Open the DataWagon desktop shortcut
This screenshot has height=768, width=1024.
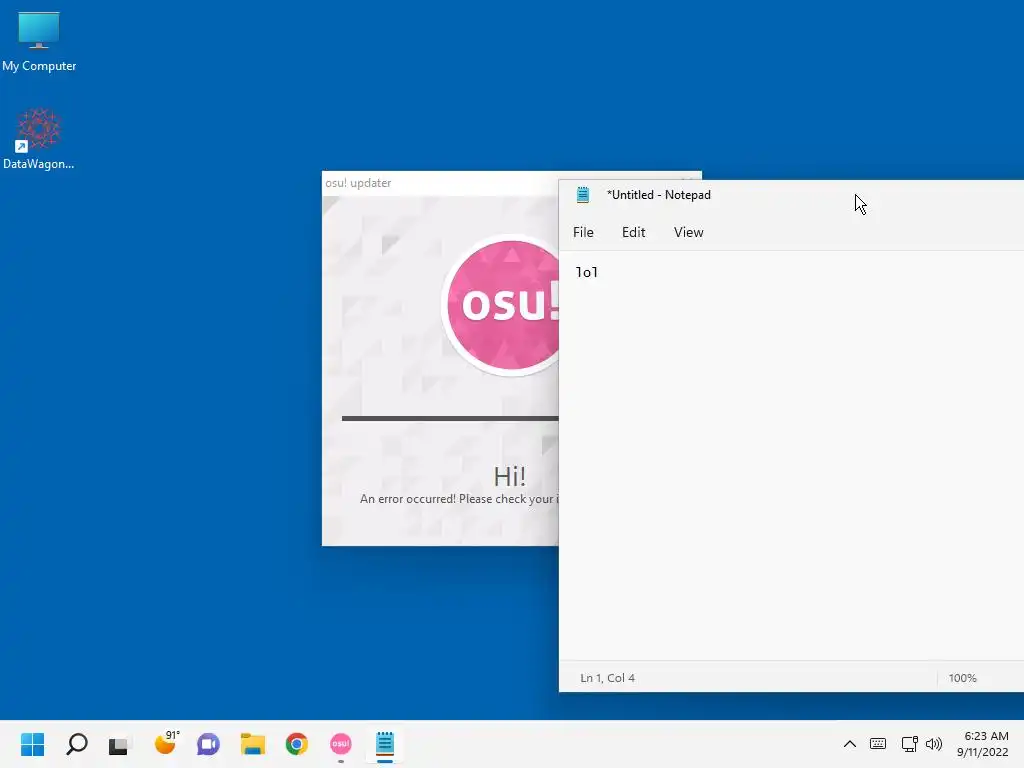[39, 138]
